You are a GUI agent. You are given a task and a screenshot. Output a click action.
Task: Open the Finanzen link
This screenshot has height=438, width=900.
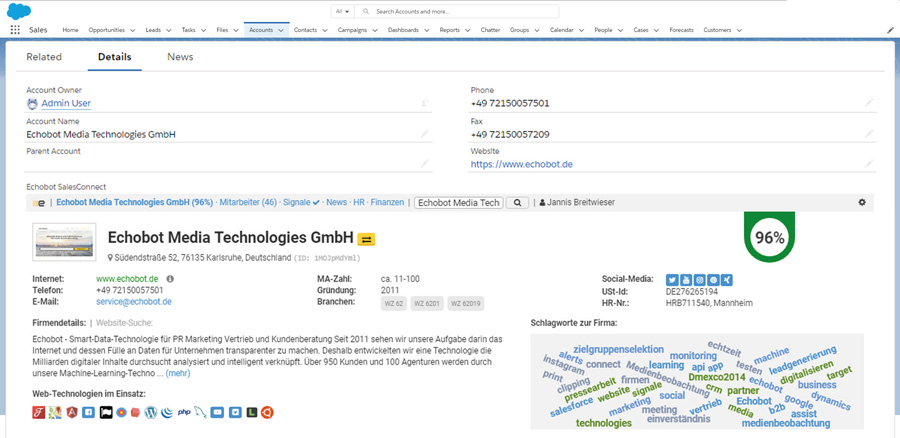coord(387,203)
